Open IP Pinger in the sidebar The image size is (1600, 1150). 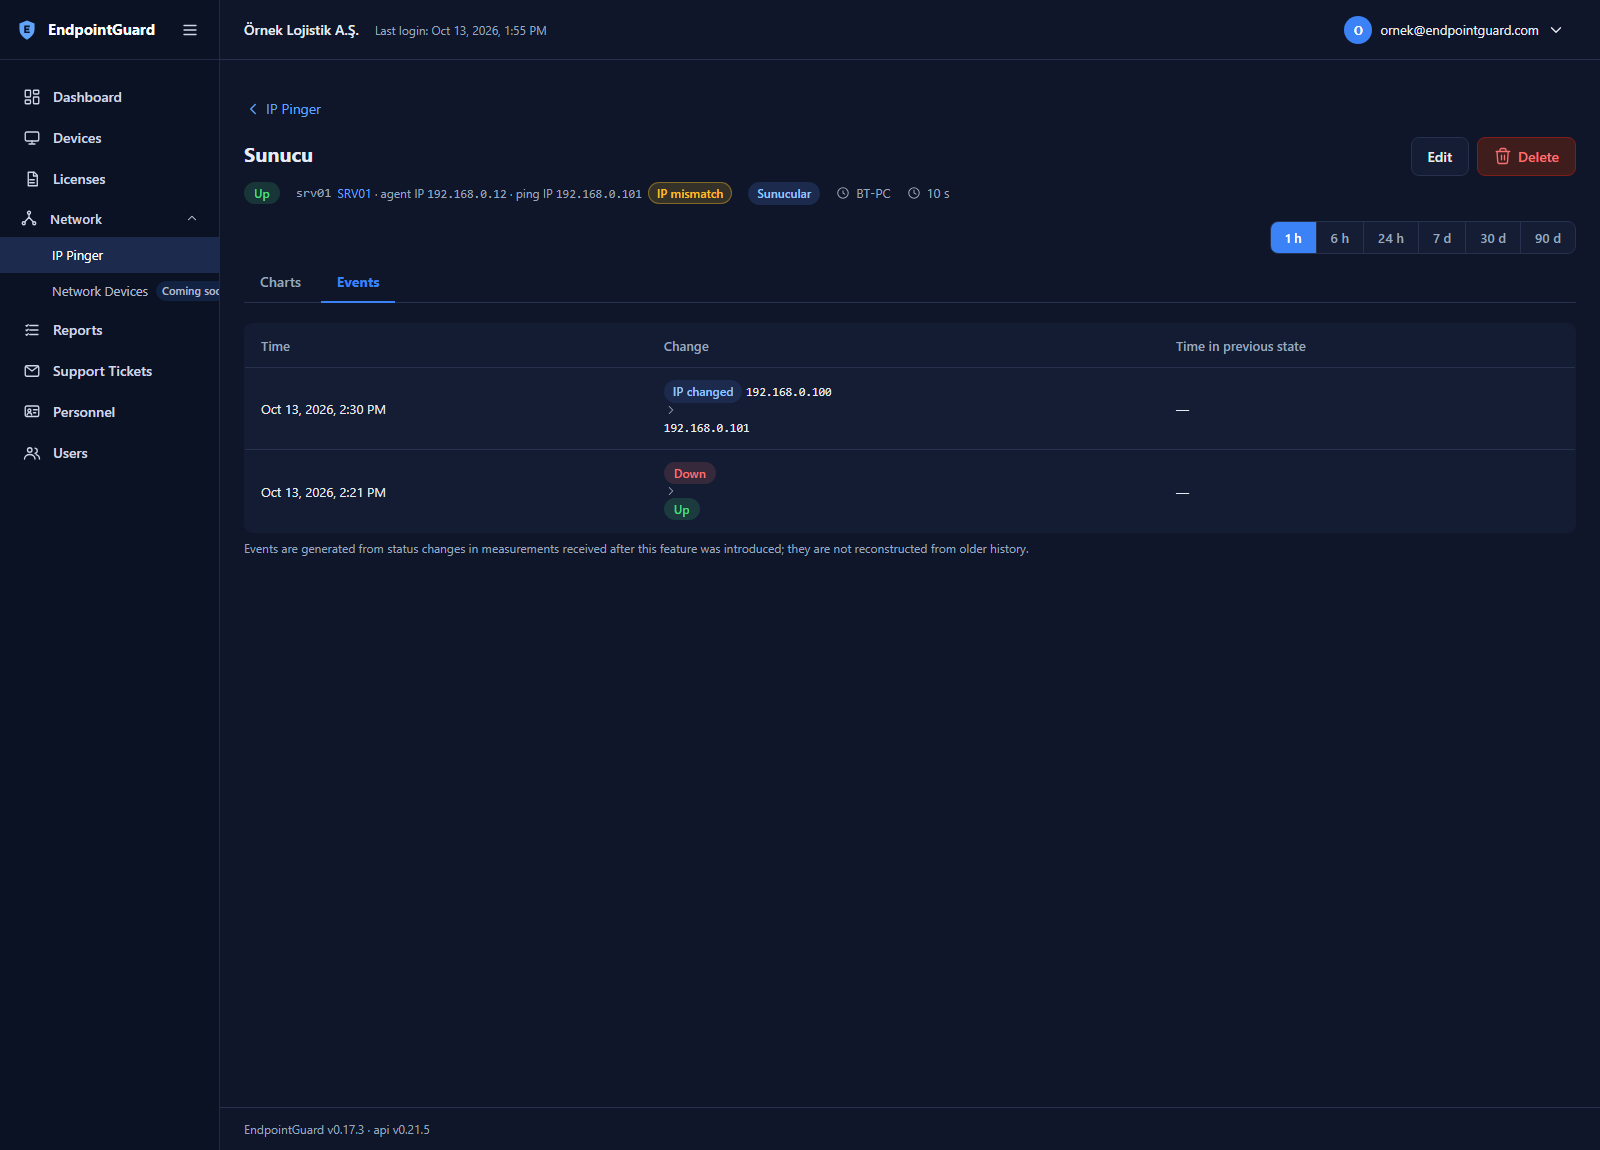[x=110, y=255]
